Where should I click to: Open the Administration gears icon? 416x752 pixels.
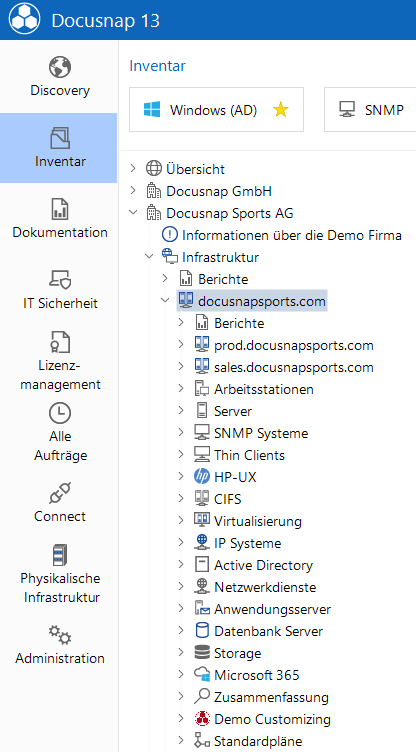click(x=60, y=634)
